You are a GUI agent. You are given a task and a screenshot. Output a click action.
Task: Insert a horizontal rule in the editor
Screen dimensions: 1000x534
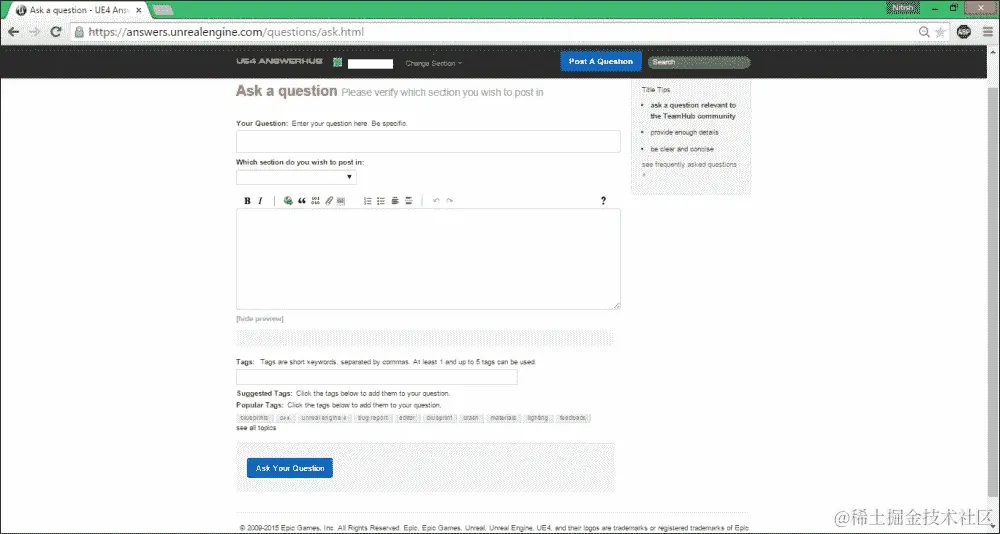(409, 201)
